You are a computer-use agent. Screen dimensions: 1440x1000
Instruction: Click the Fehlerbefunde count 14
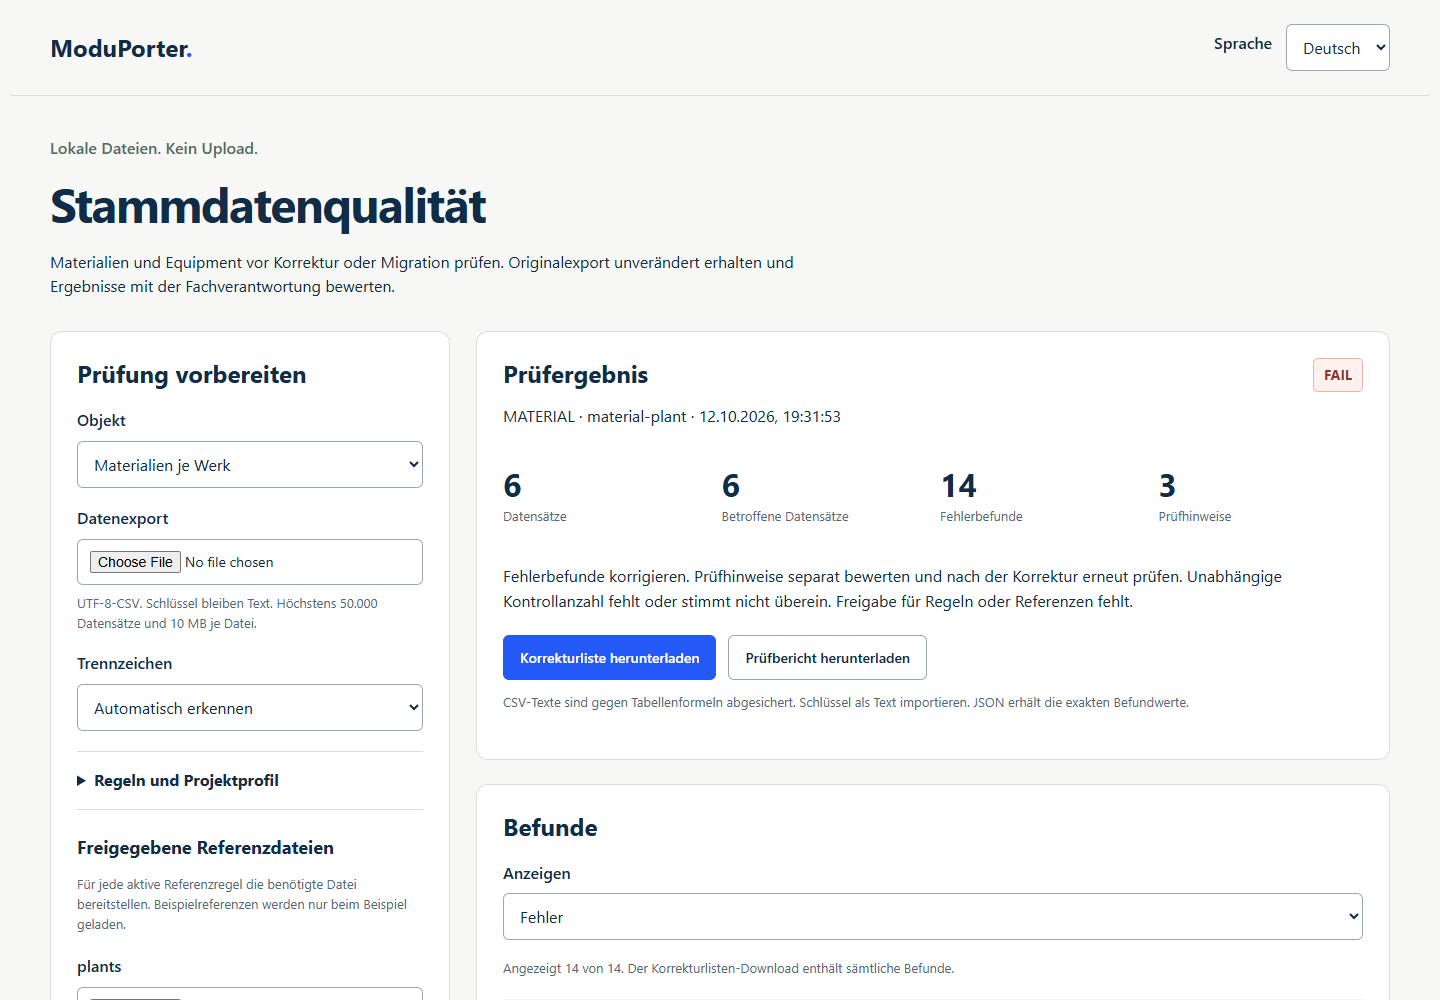tap(959, 486)
